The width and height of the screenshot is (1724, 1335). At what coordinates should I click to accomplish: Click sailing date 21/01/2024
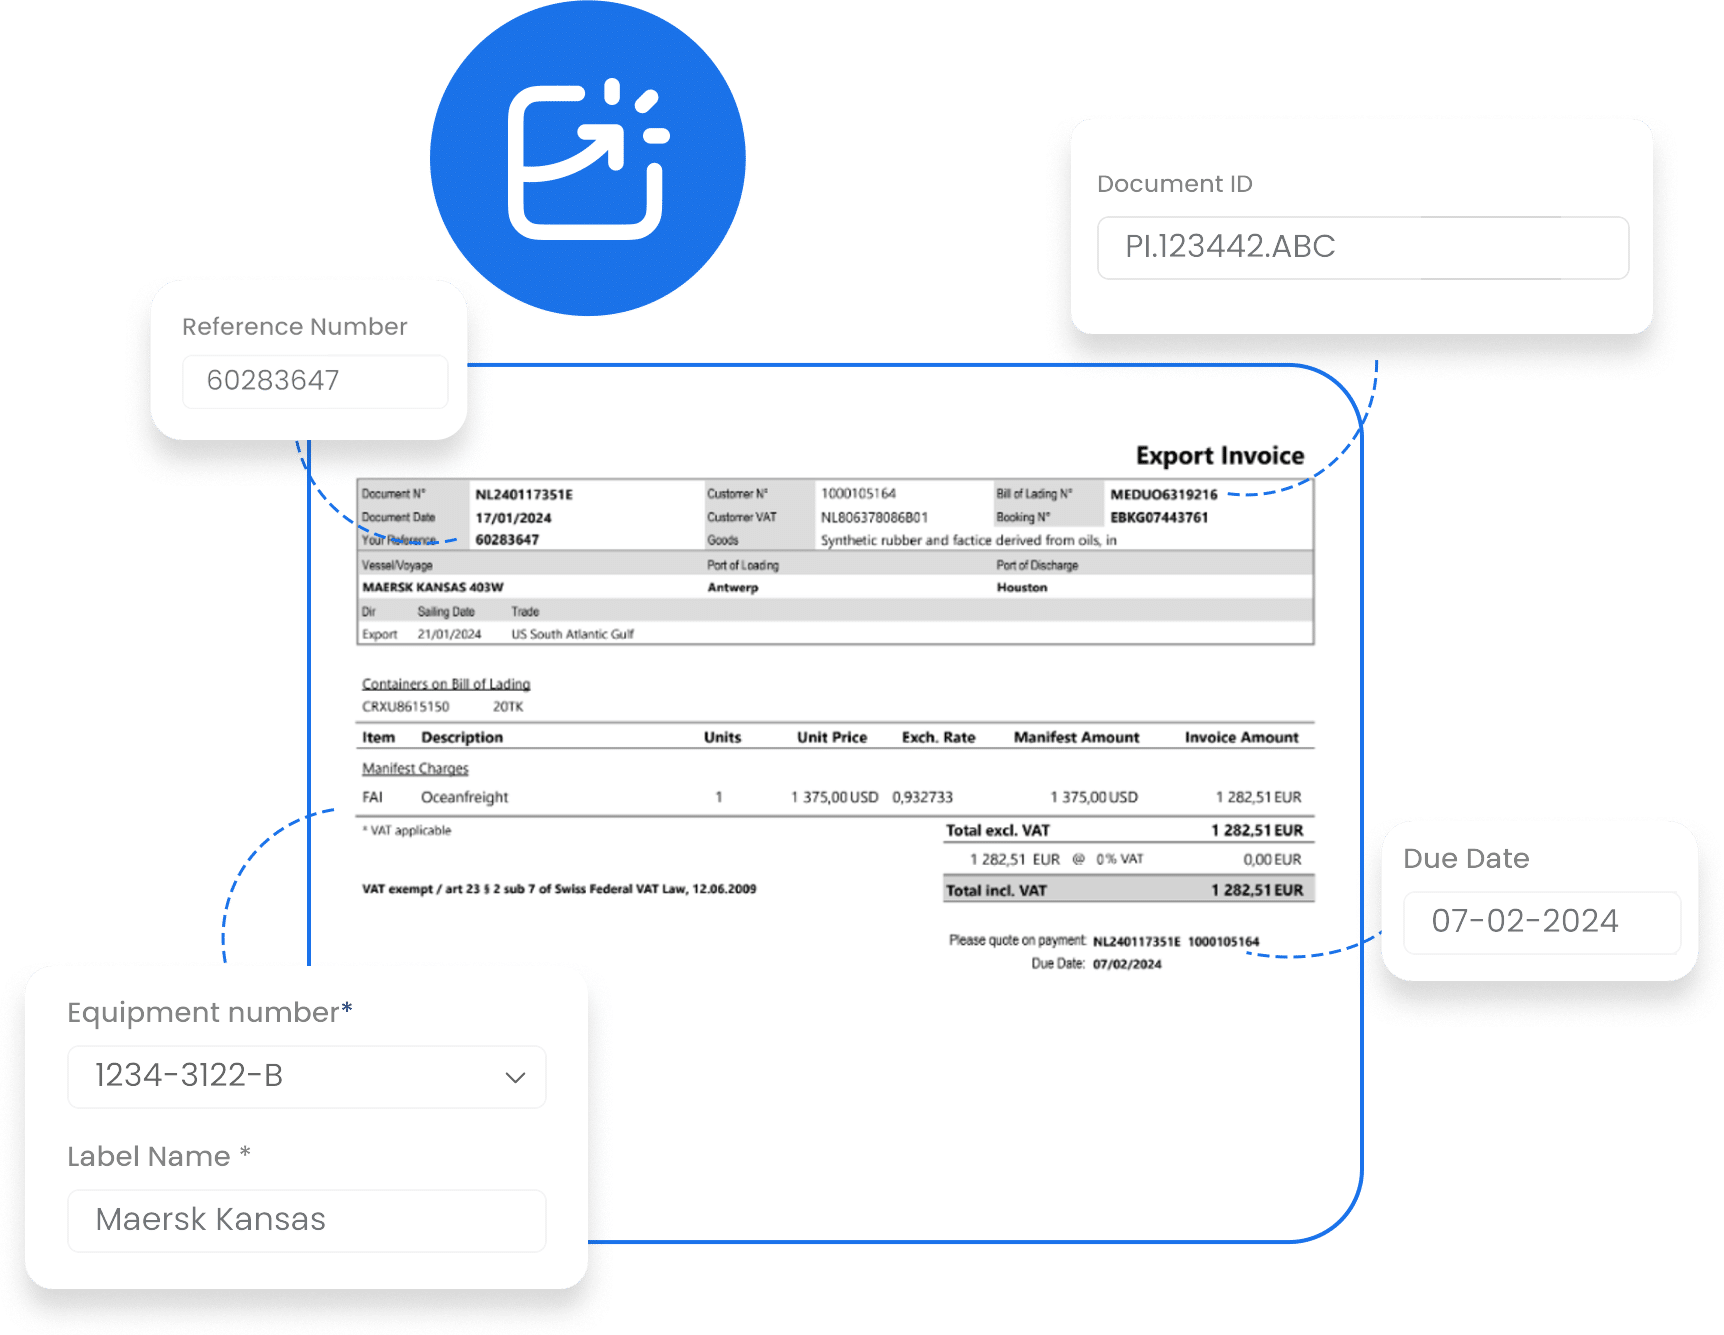449,634
